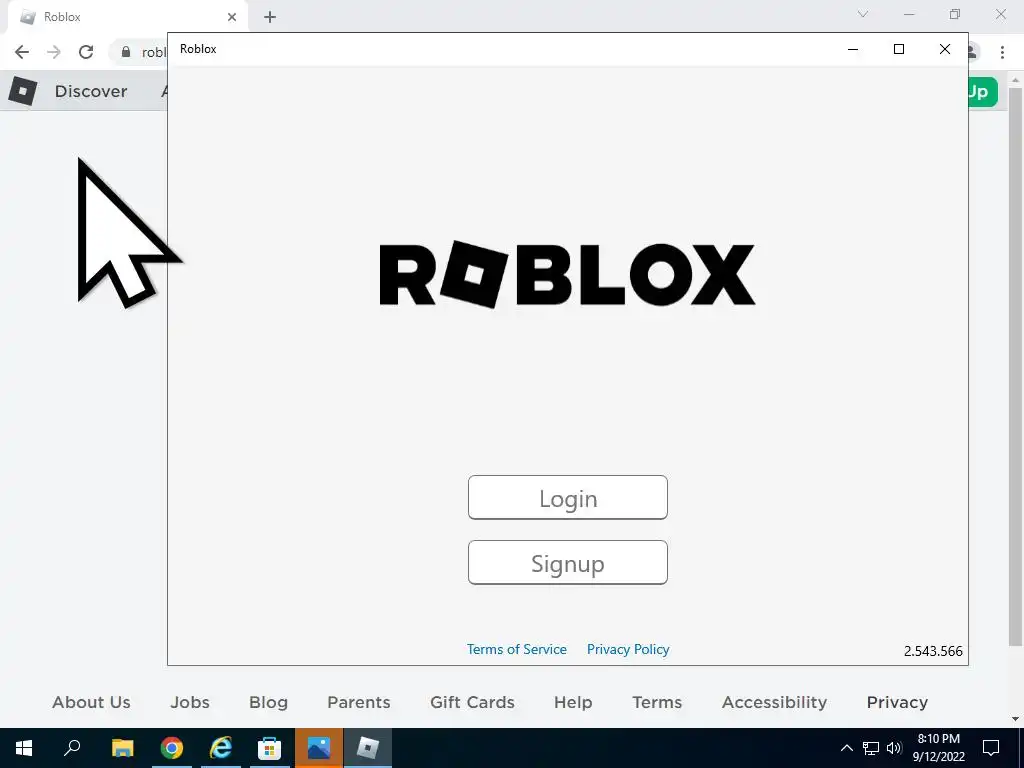The width and height of the screenshot is (1024, 768).
Task: Open Discover in the Roblox website navbar
Action: [x=91, y=91]
